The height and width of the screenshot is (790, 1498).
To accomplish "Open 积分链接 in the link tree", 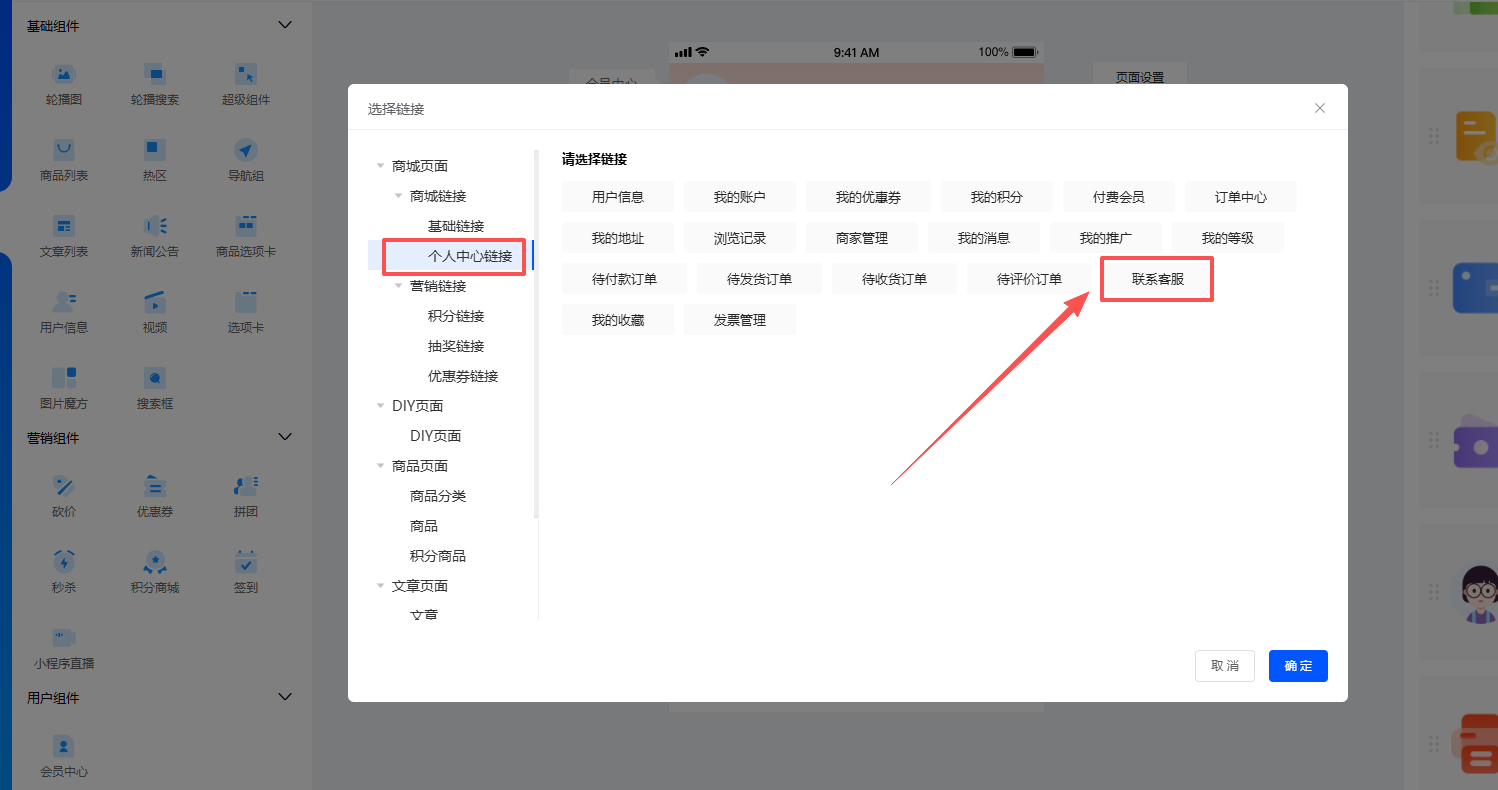I will 456,316.
